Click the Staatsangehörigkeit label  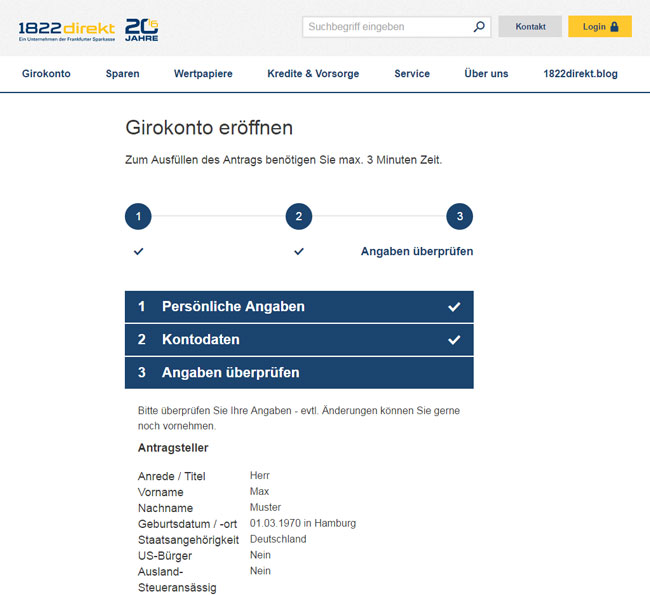[x=188, y=540]
